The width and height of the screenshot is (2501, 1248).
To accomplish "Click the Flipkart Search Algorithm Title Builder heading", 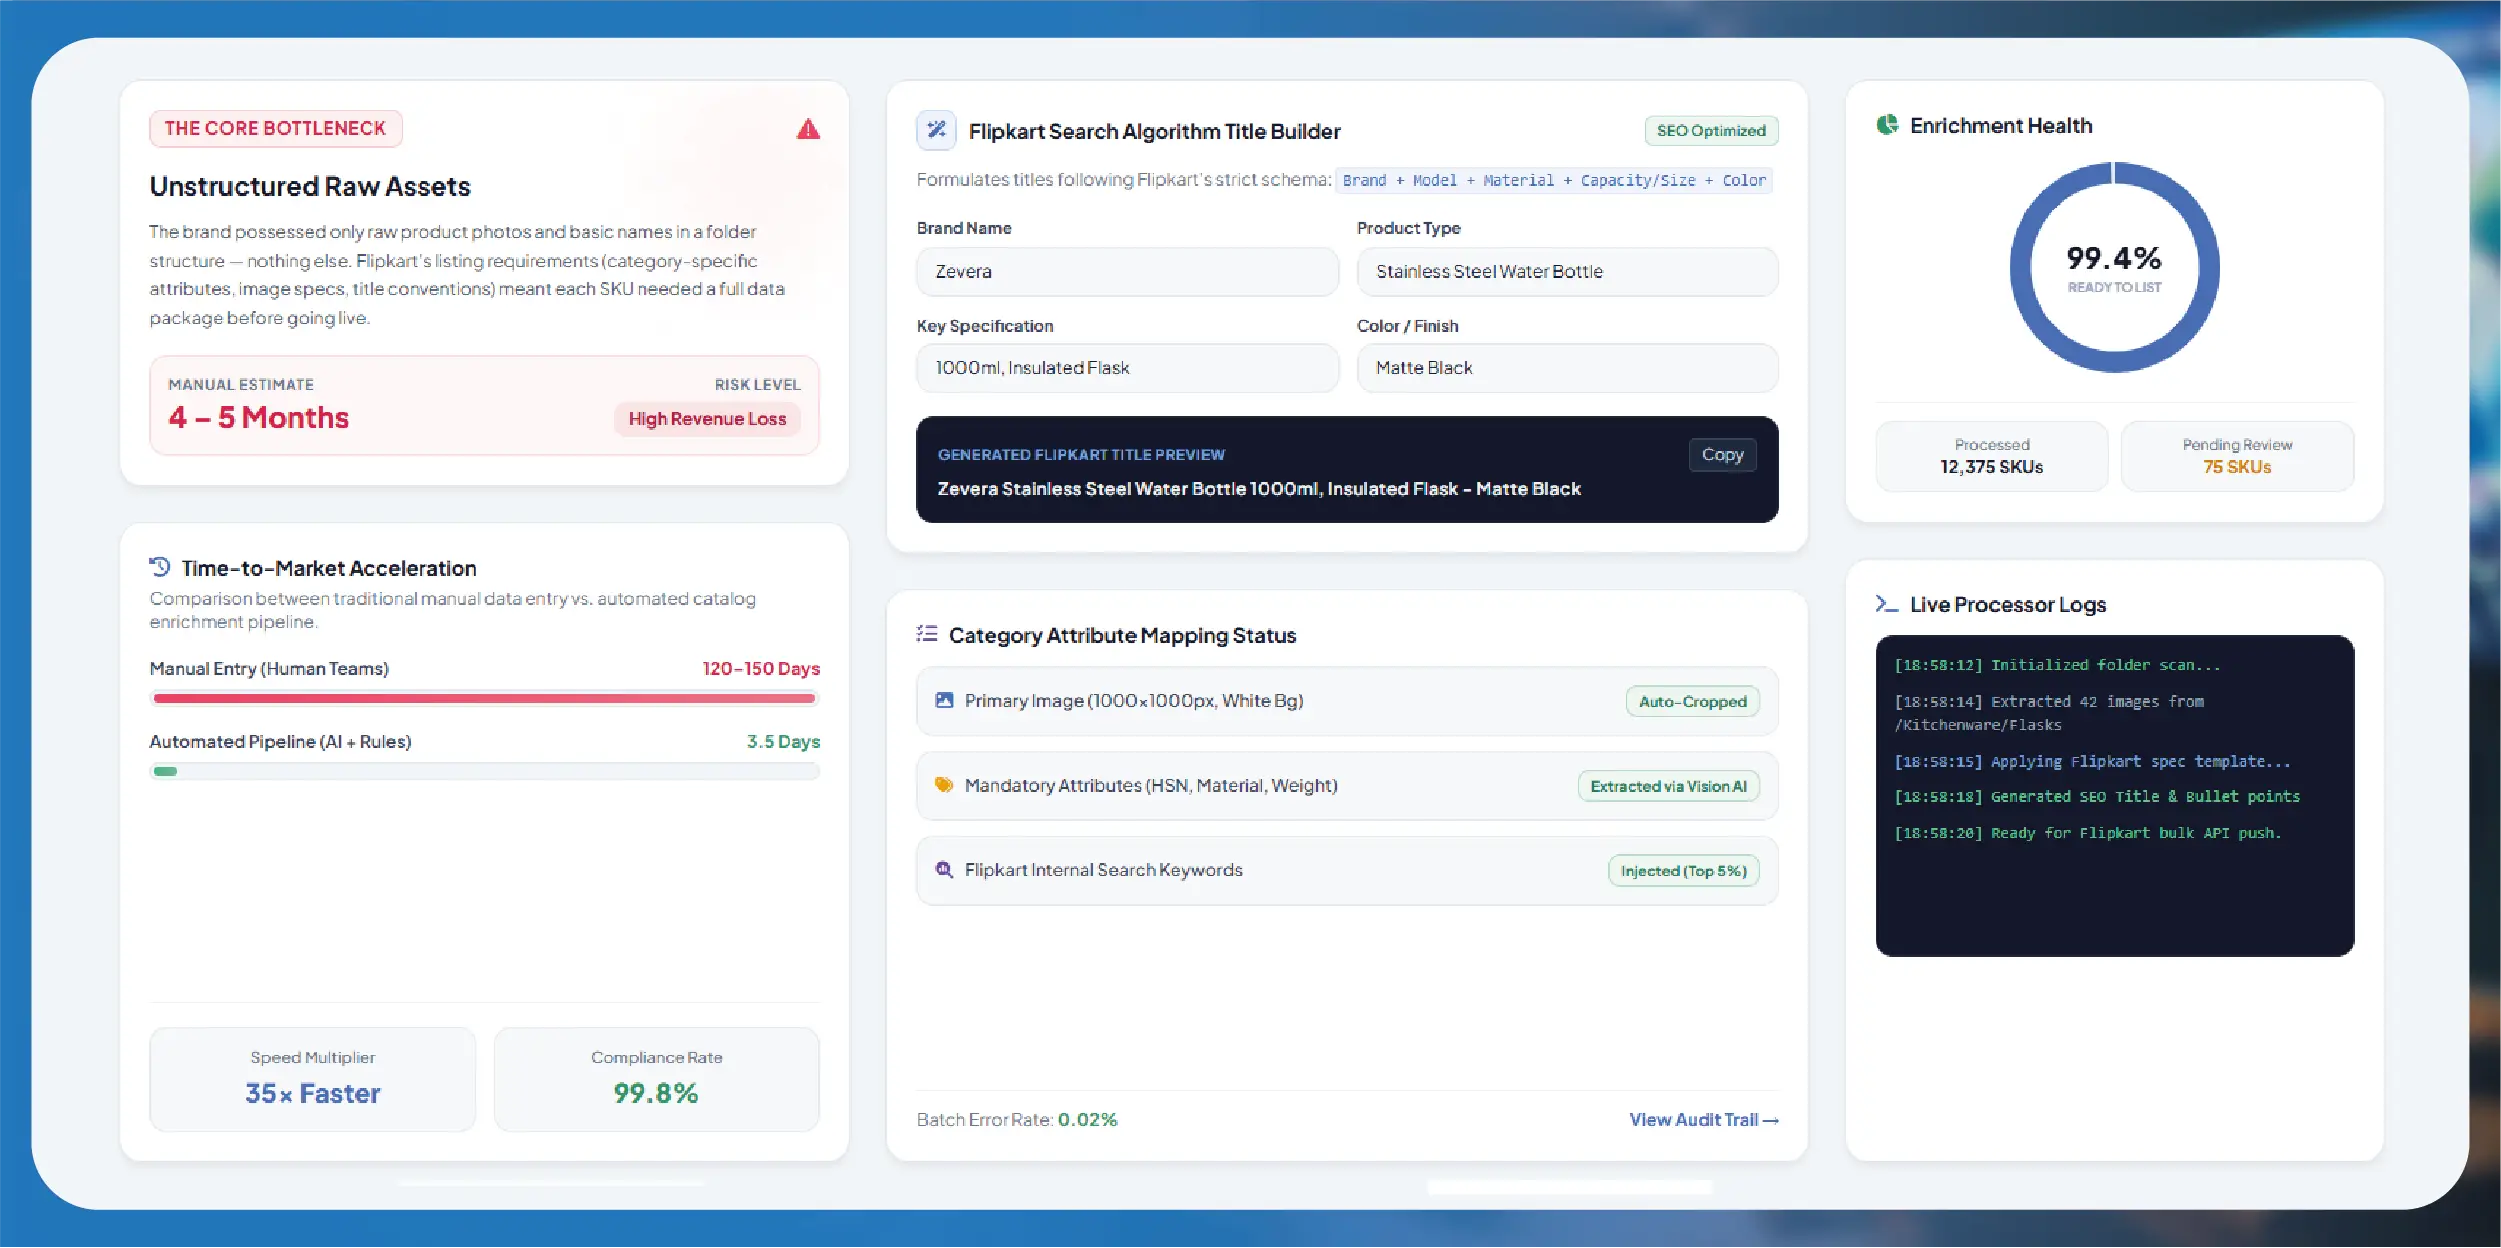I will [x=1154, y=131].
